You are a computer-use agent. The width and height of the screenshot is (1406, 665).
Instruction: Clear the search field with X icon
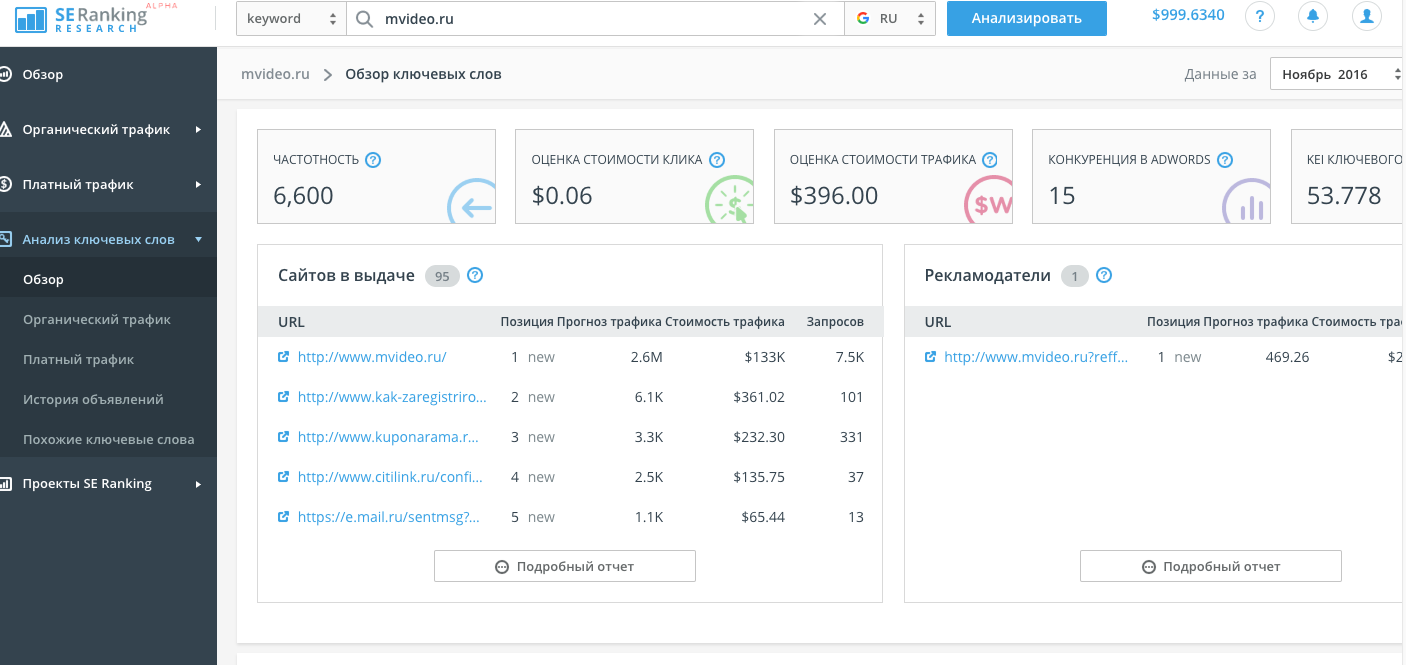coord(820,19)
